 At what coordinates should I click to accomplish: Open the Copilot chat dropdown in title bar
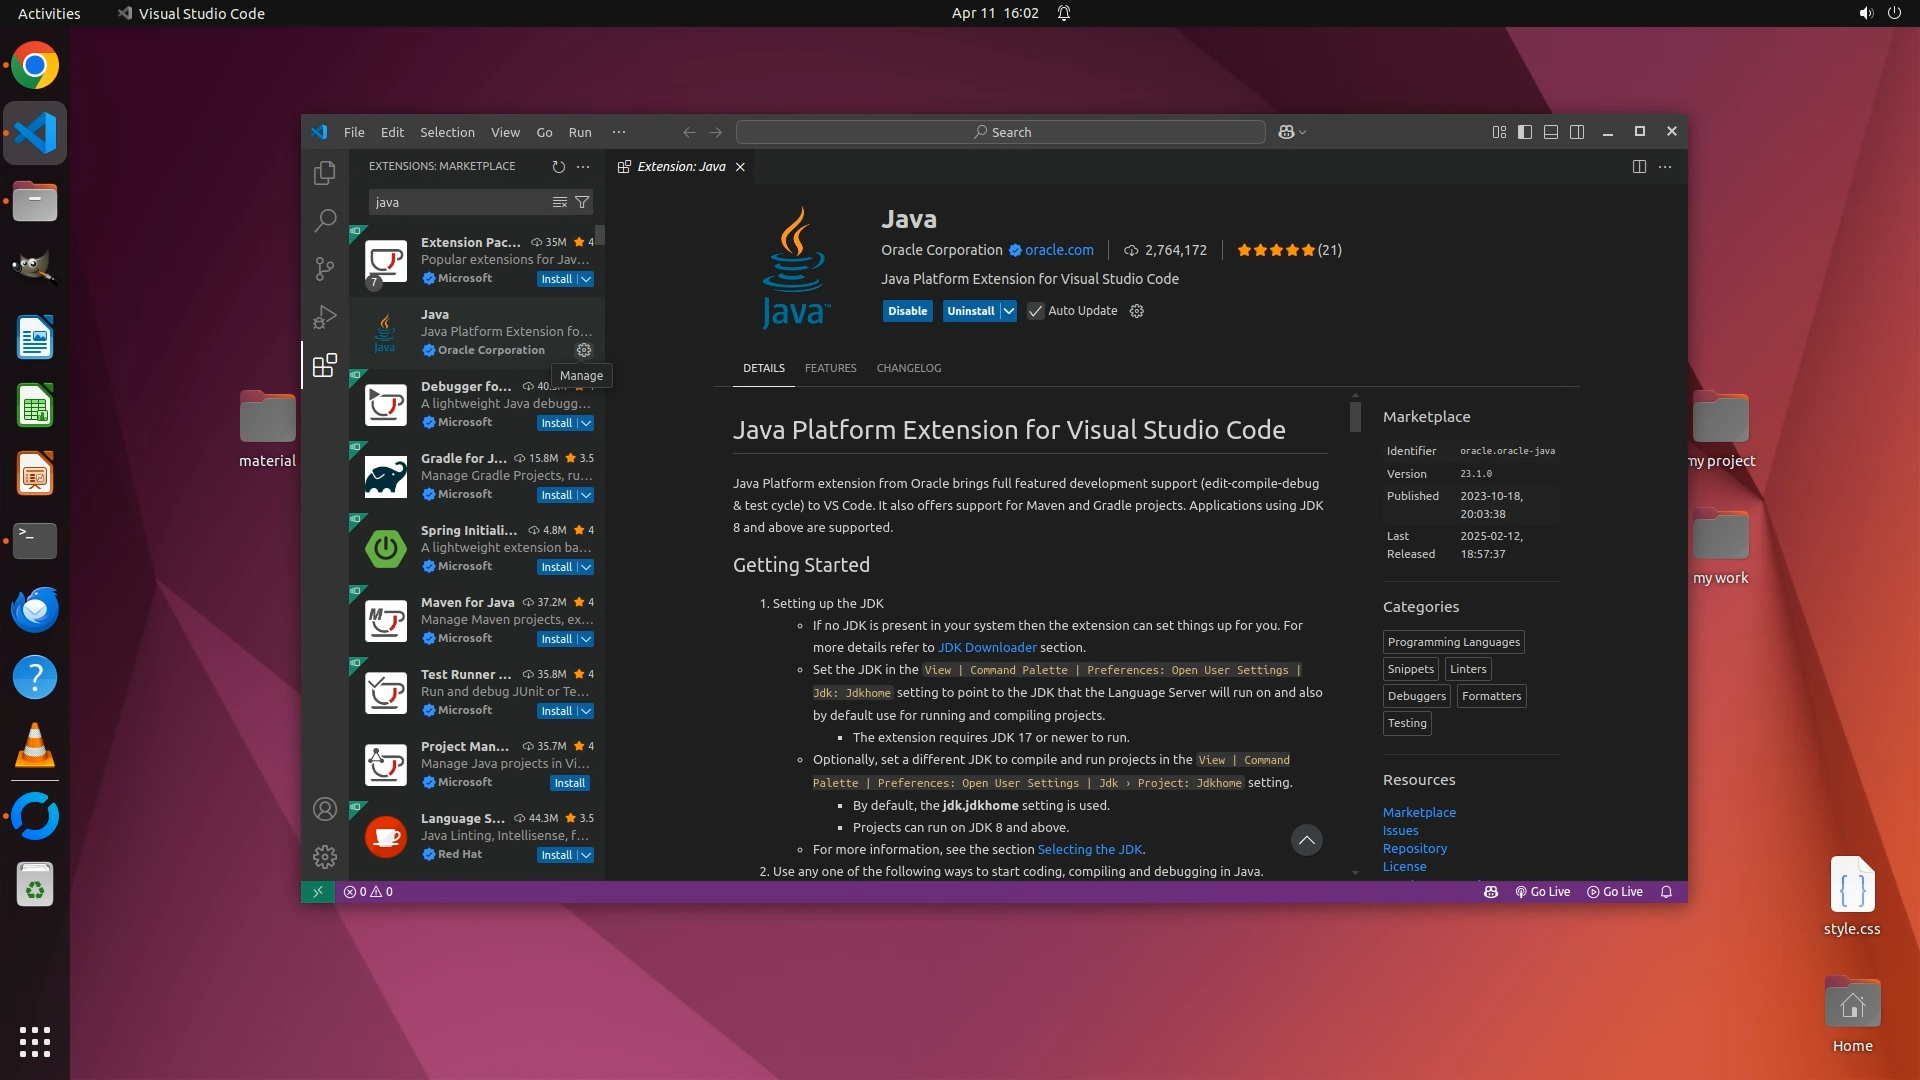[x=1302, y=132]
